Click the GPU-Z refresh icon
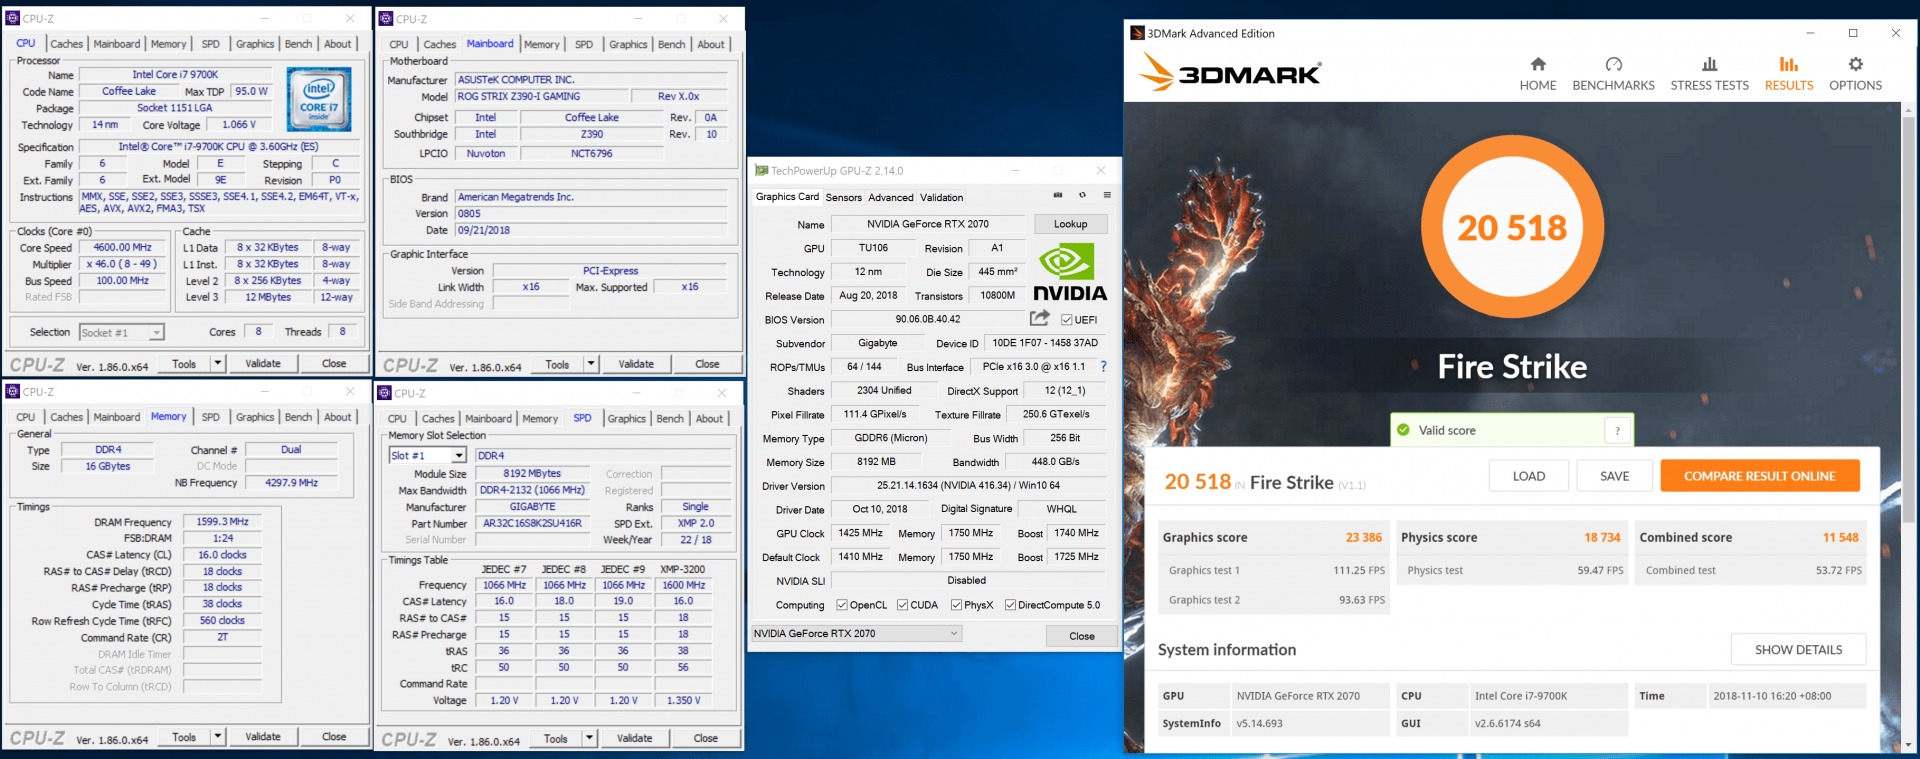Screen dimensions: 1920x759 click(x=1082, y=196)
